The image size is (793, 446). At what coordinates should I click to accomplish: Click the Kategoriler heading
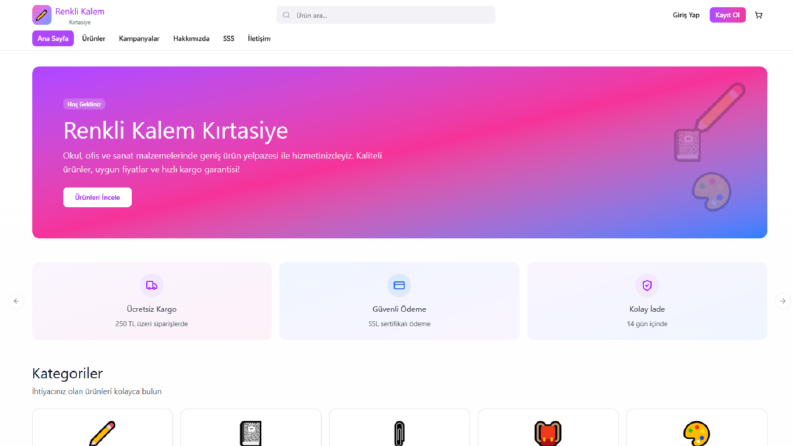pyautogui.click(x=67, y=373)
